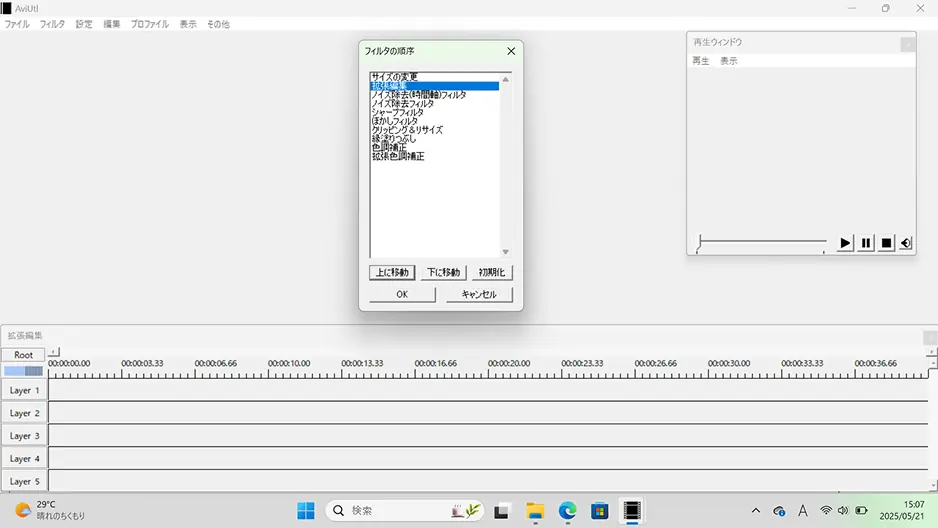Image resolution: width=938 pixels, height=528 pixels.
Task: Select ノイズ除去(時間軸)フィルタ in the list
Action: [x=434, y=94]
